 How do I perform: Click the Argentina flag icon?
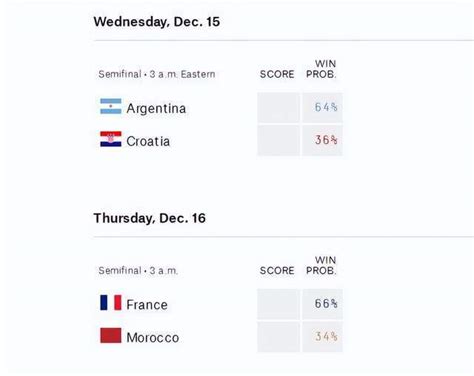[111, 106]
